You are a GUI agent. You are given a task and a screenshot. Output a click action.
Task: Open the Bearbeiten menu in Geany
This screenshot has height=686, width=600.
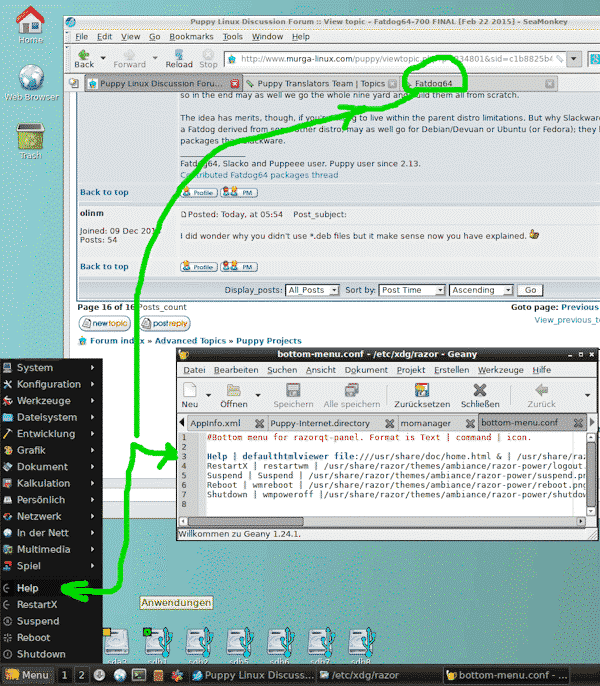(236, 370)
